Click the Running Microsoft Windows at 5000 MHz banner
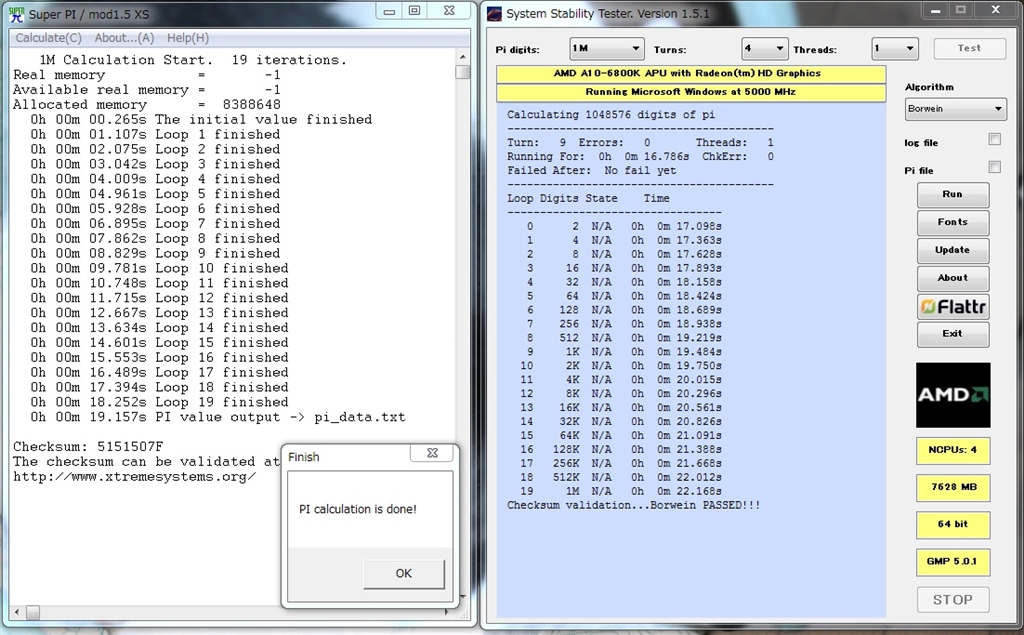1024x635 pixels. tap(691, 92)
